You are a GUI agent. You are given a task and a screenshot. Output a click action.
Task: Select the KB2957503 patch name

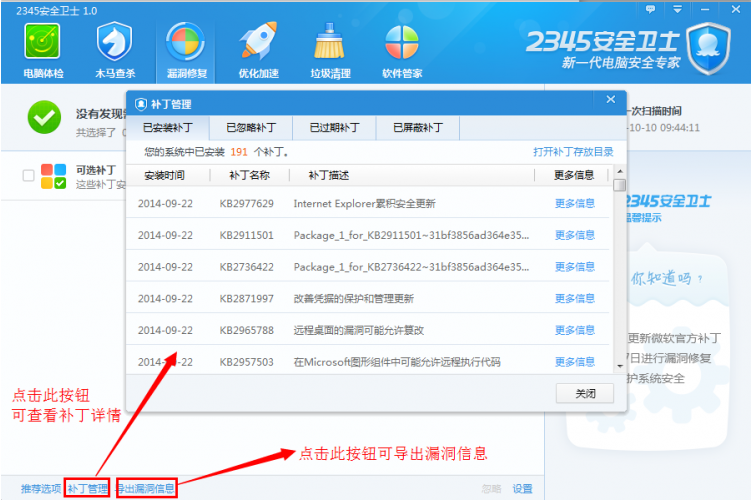[247, 362]
